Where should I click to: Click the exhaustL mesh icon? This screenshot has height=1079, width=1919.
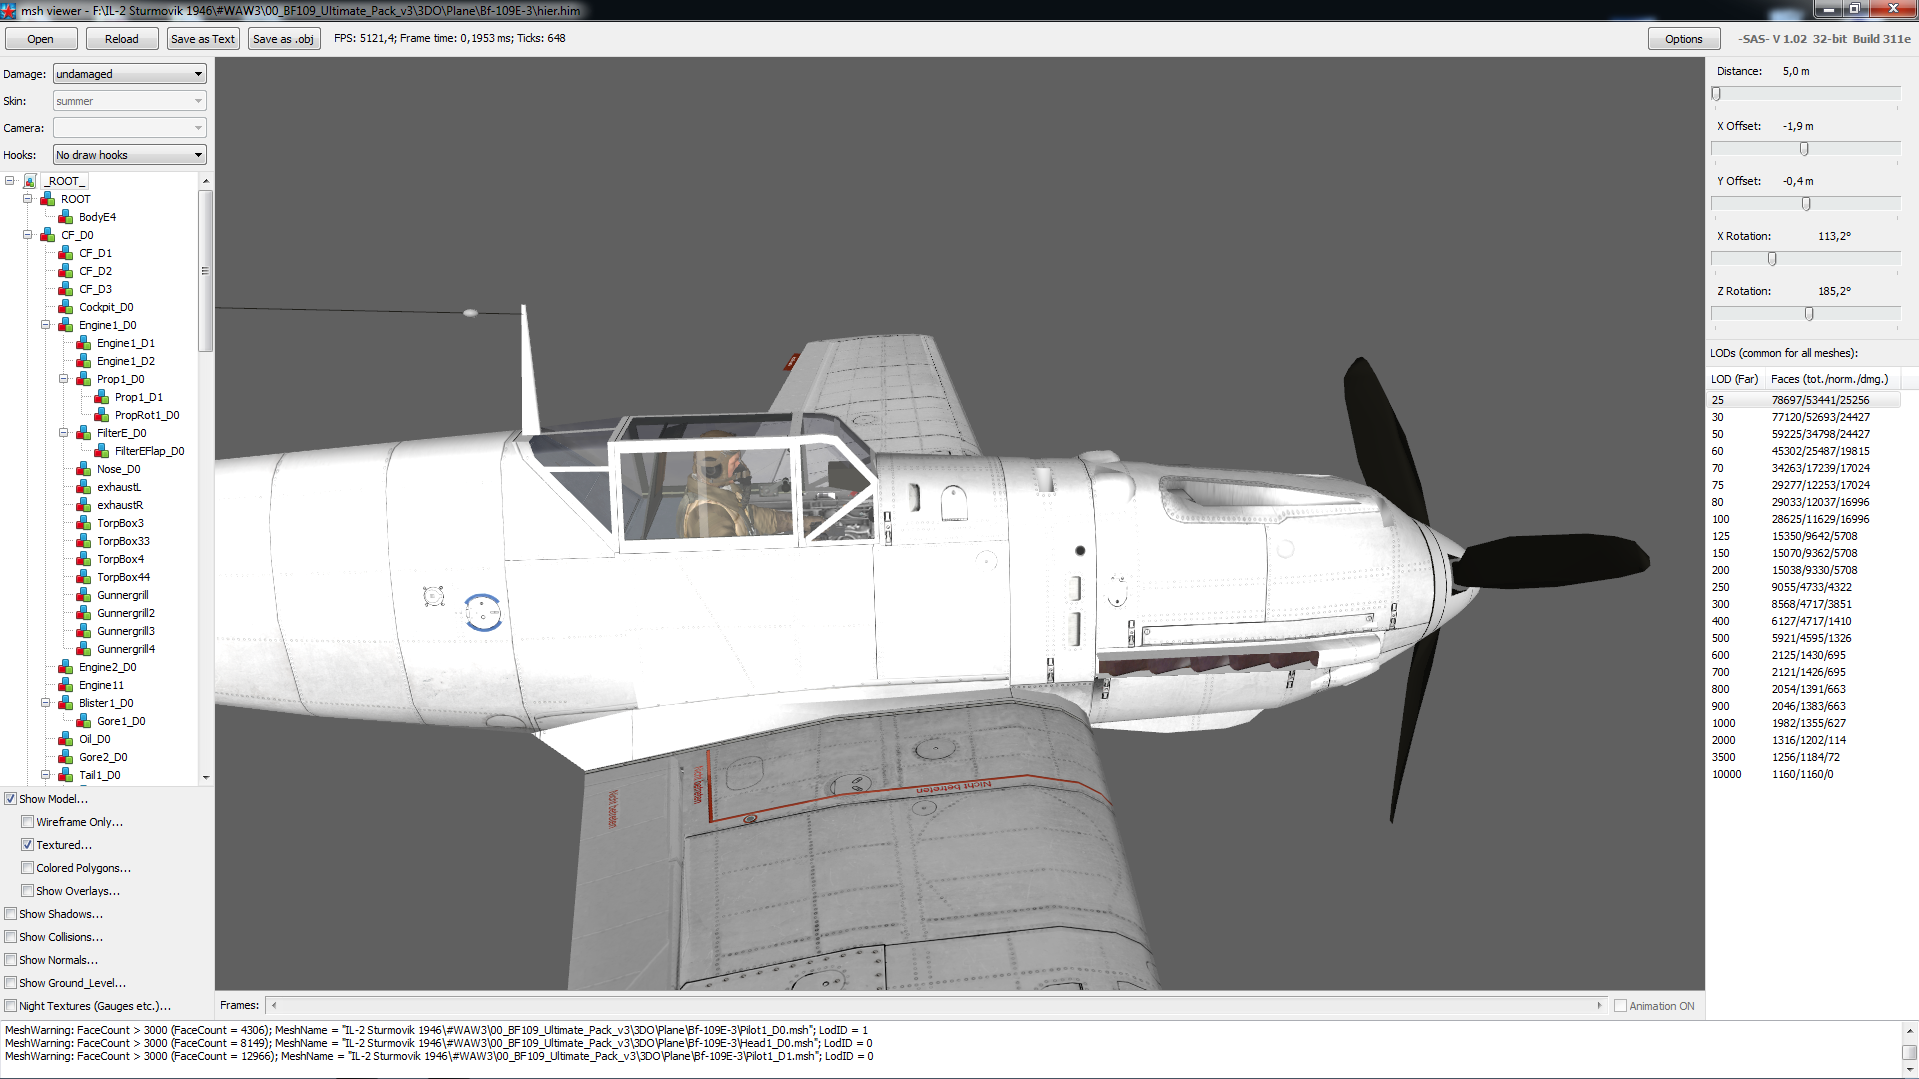coord(83,487)
